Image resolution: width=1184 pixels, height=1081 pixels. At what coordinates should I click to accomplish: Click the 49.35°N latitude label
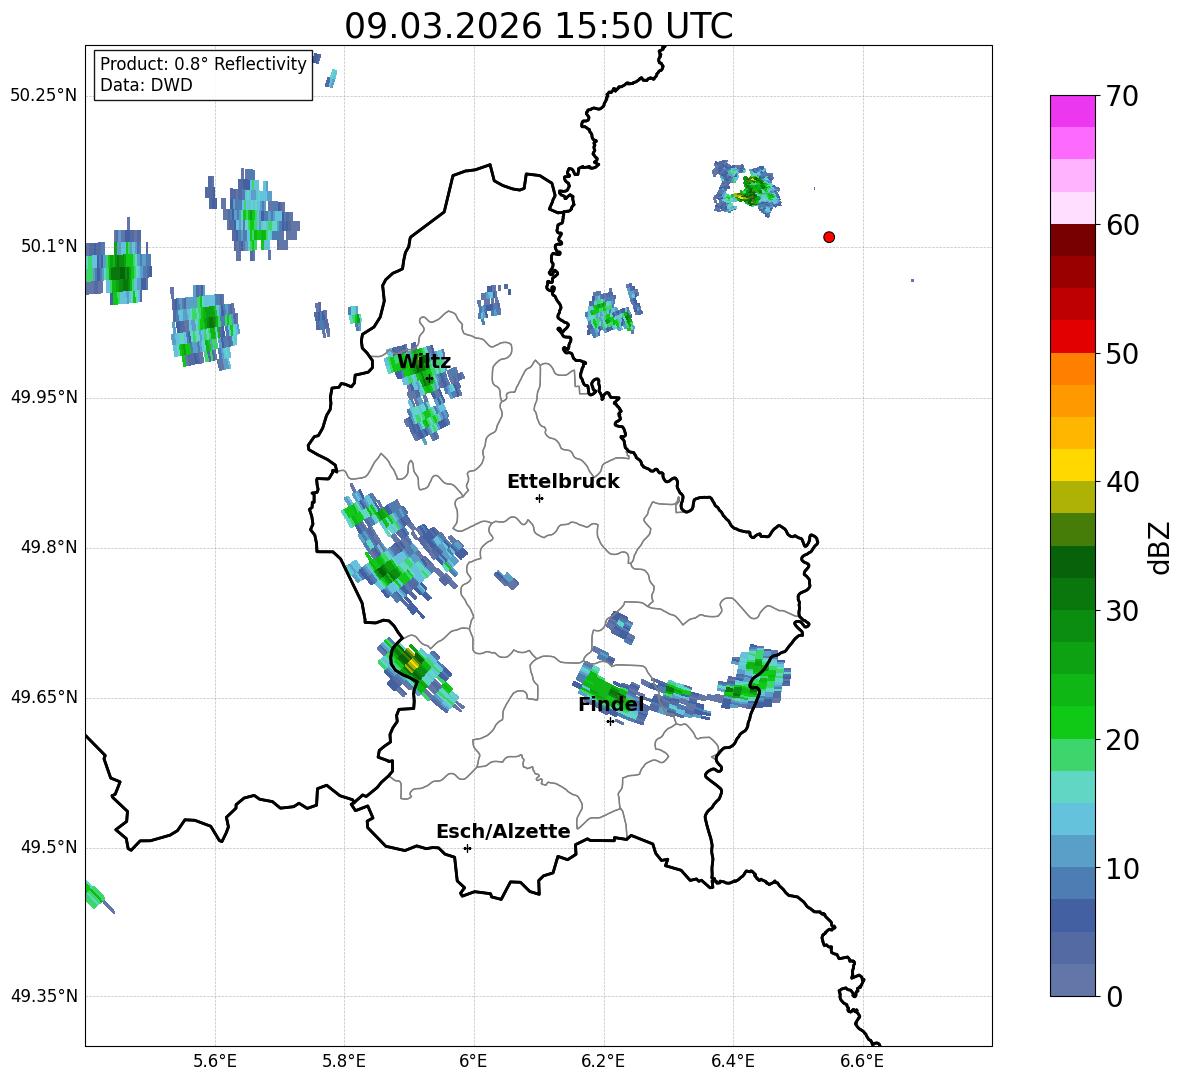point(43,996)
